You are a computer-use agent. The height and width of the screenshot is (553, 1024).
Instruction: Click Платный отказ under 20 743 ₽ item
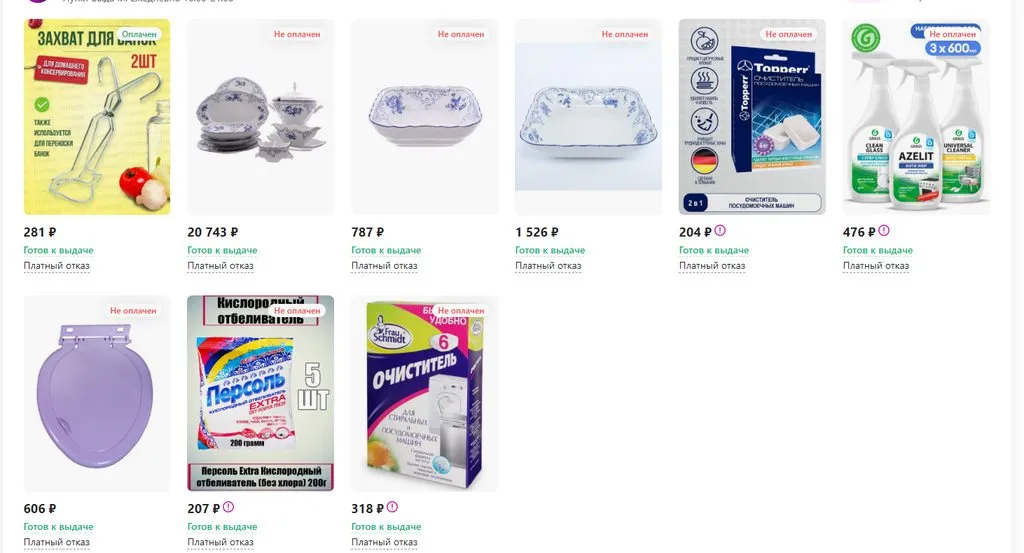tap(221, 266)
